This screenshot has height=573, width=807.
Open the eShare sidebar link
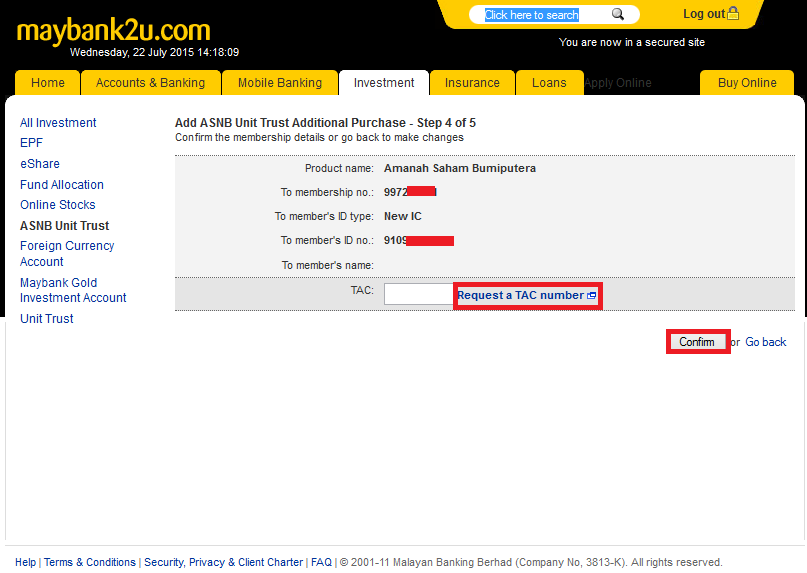40,164
